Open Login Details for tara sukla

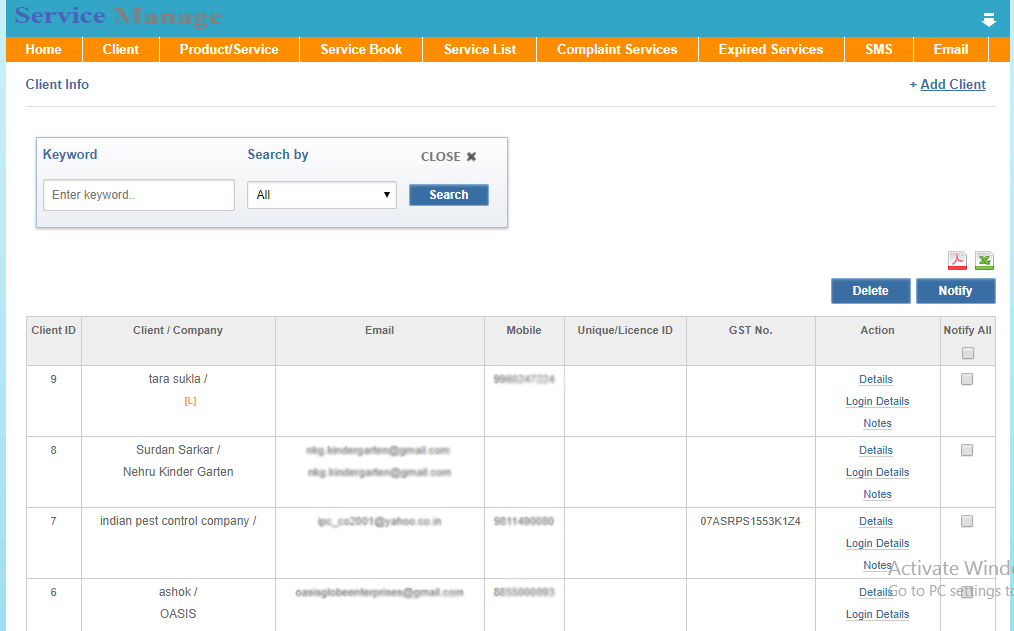tap(877, 401)
